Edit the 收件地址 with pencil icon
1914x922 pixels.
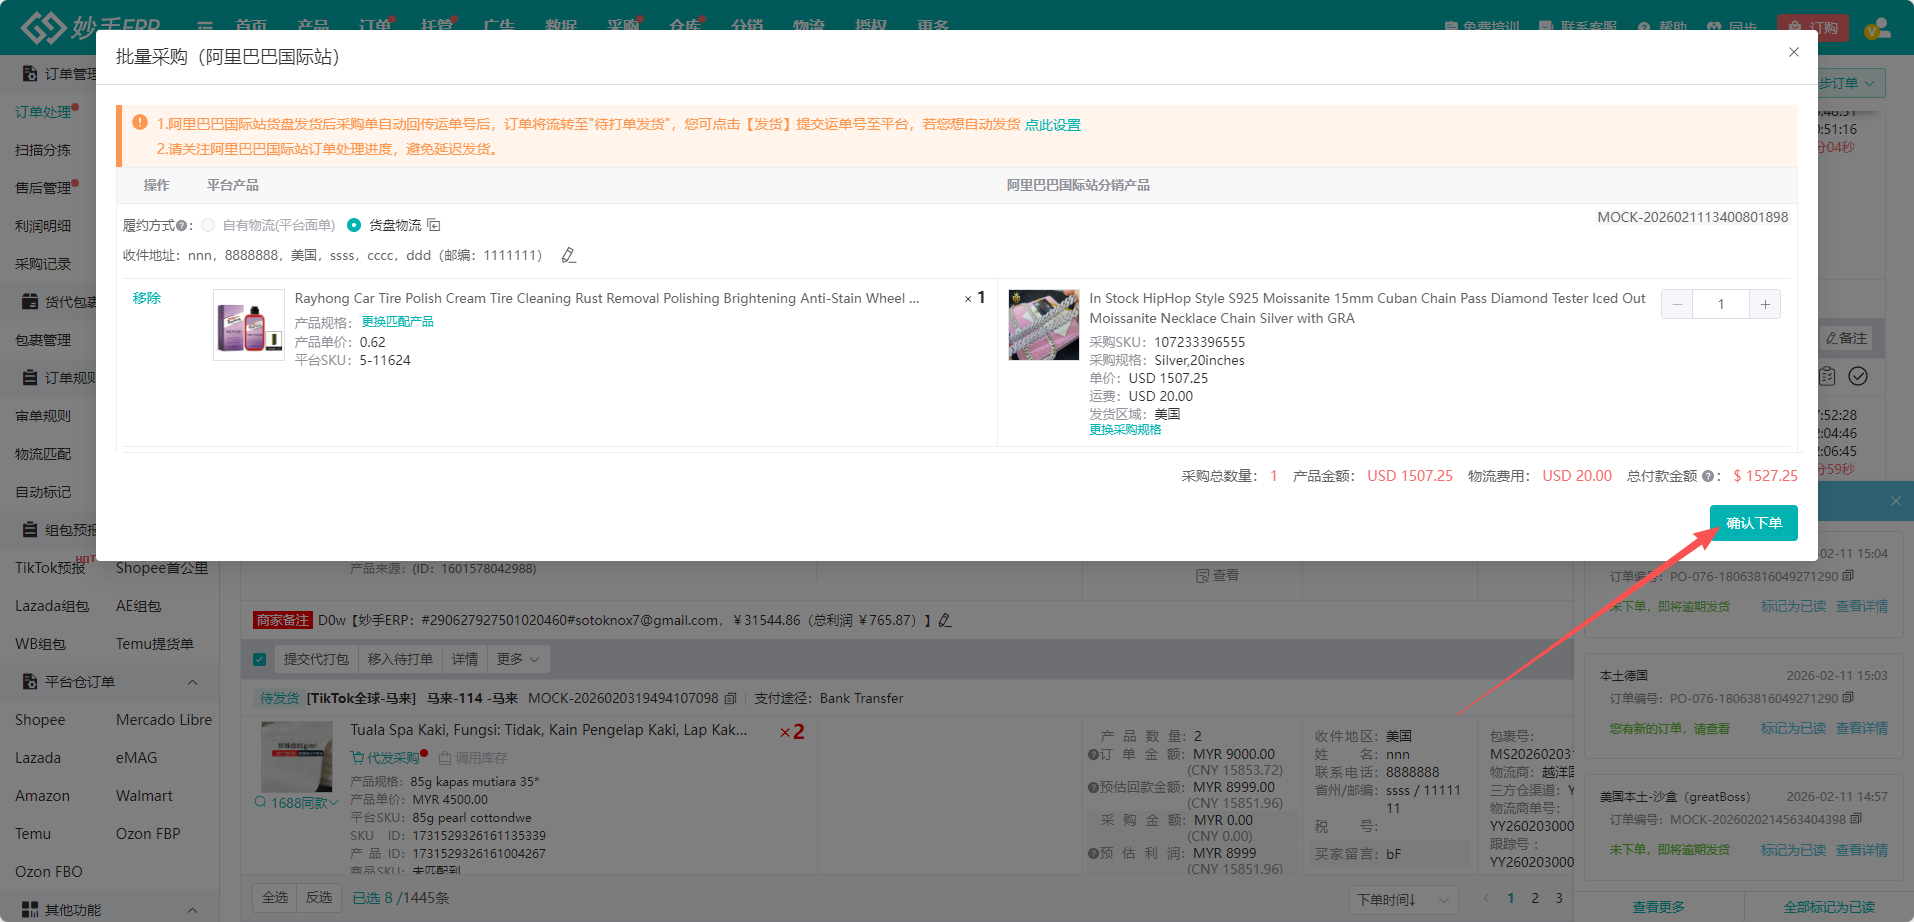pyautogui.click(x=568, y=255)
